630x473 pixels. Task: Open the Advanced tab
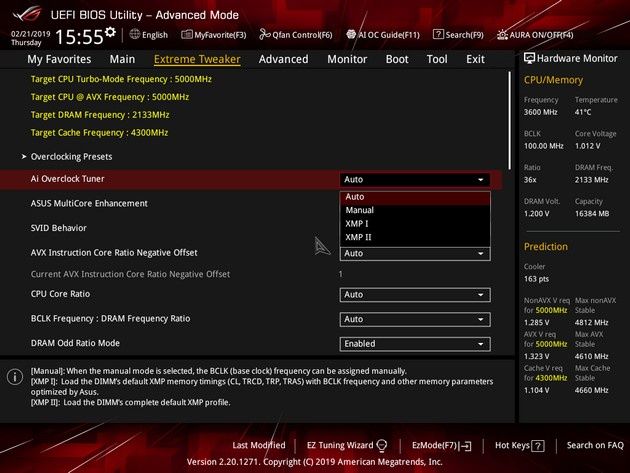(x=283, y=59)
